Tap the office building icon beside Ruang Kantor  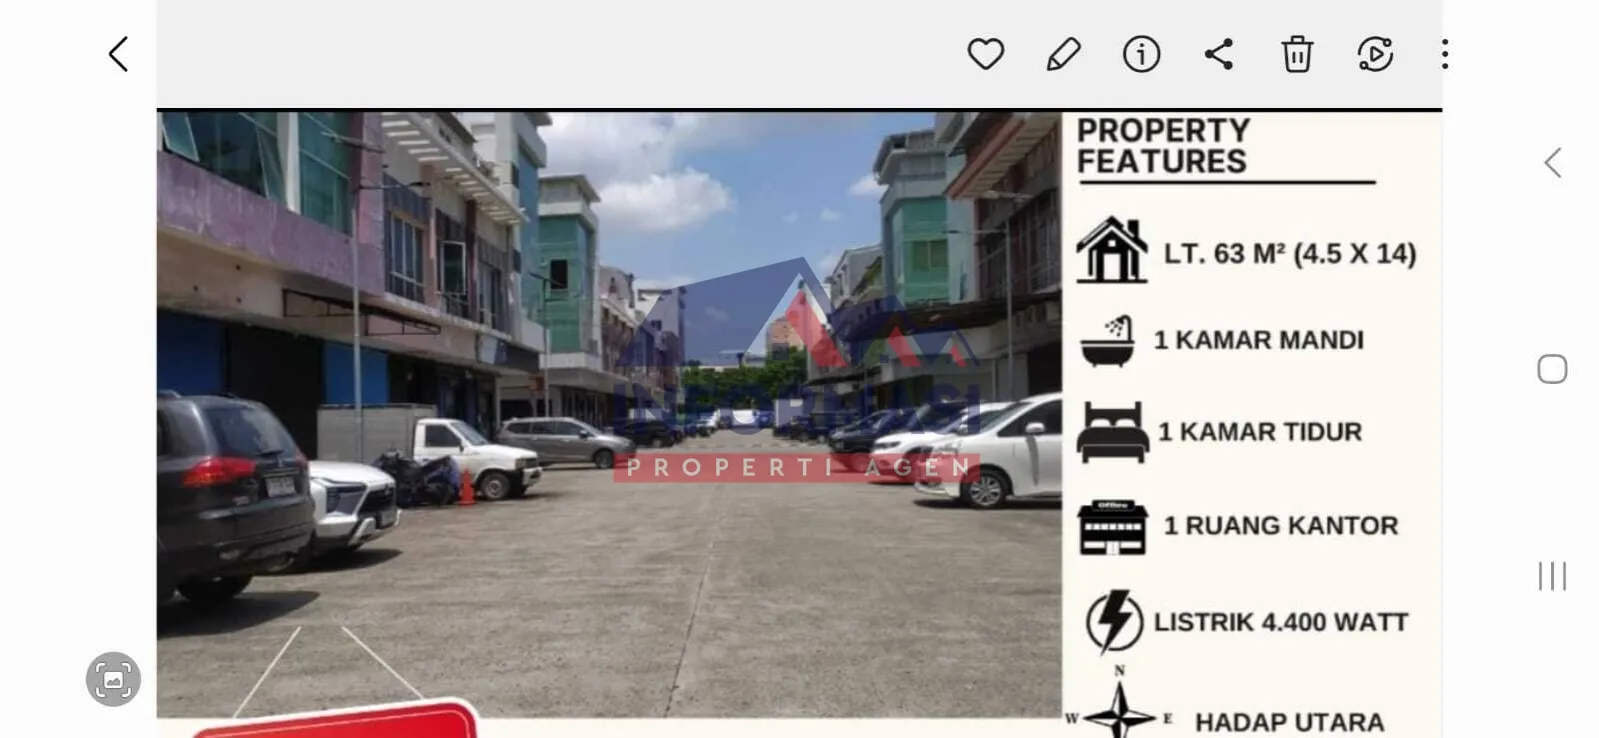[x=1112, y=526]
